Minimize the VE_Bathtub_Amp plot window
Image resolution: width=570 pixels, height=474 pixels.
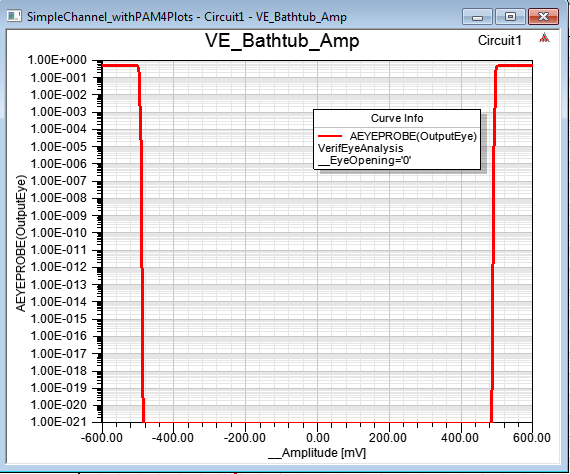[x=477, y=17]
